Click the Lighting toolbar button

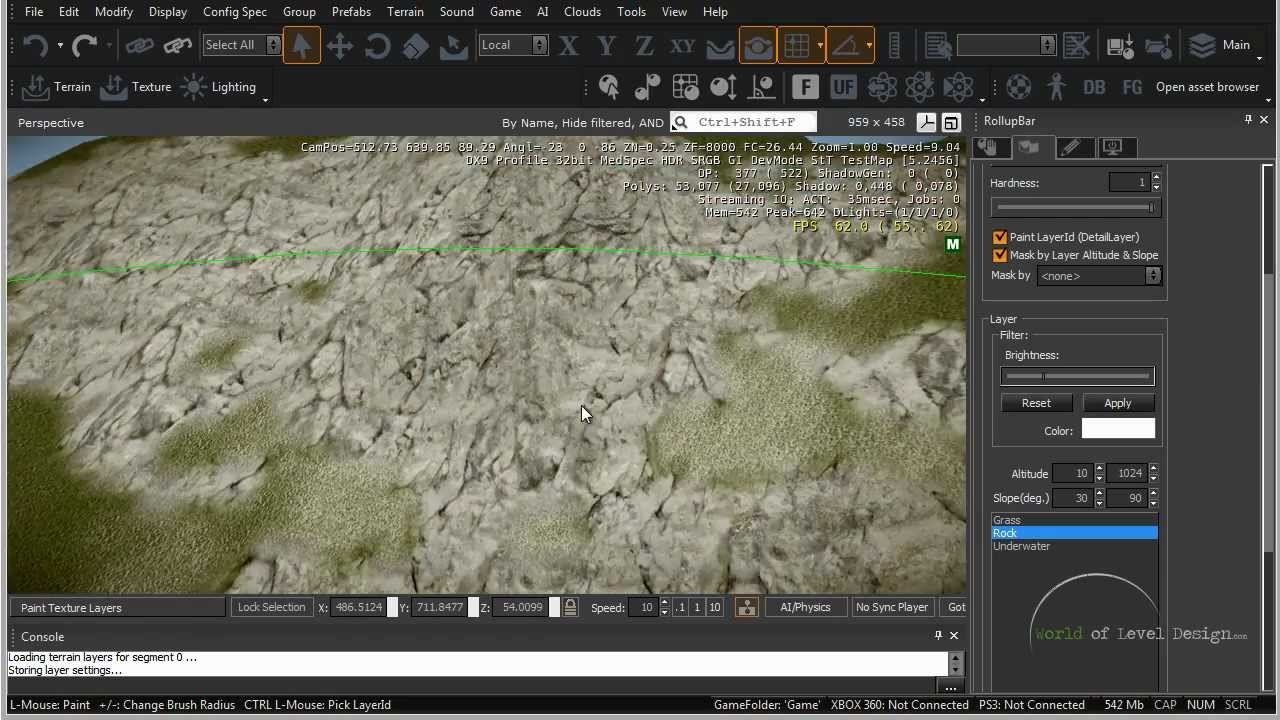(x=219, y=87)
